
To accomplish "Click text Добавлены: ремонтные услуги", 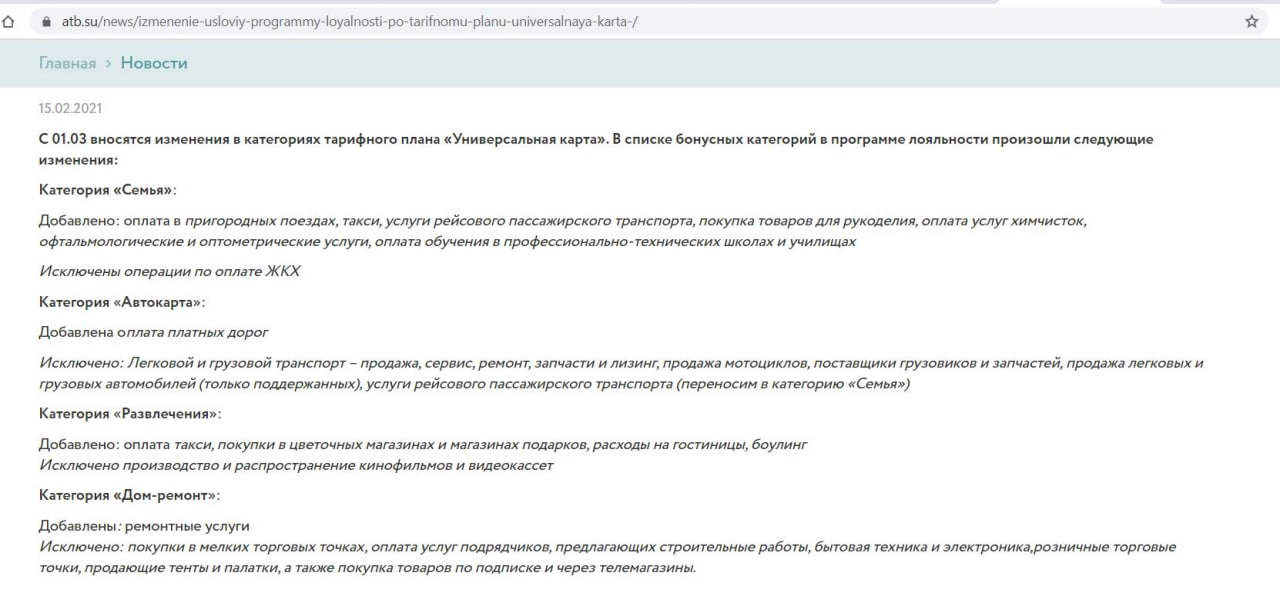I will pos(144,526).
